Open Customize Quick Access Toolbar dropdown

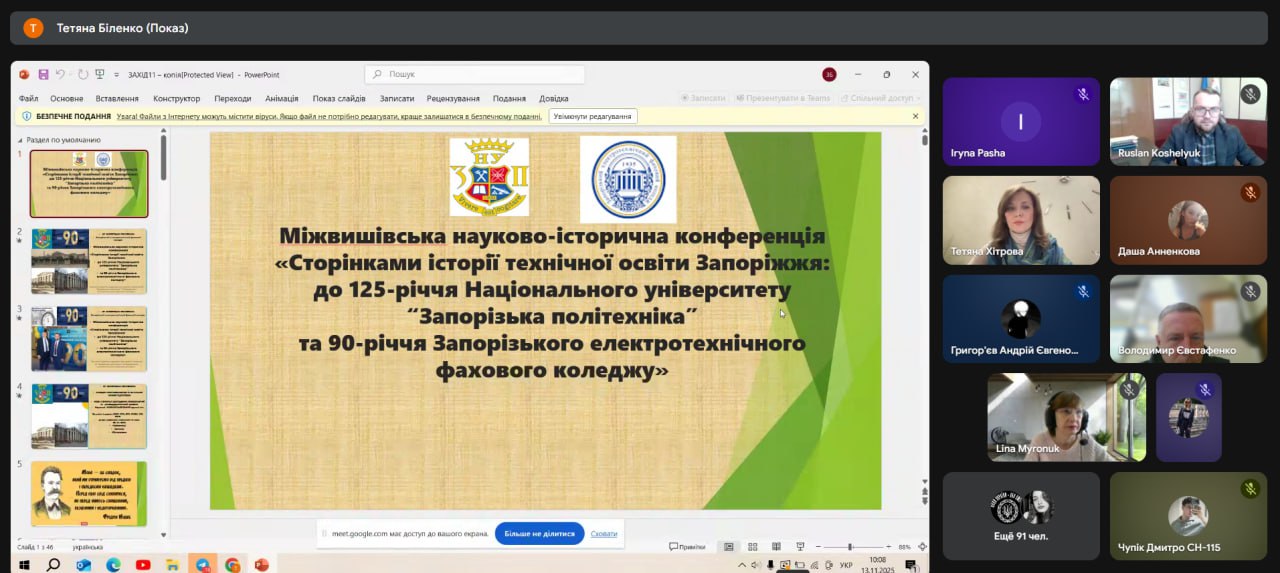[x=115, y=75]
